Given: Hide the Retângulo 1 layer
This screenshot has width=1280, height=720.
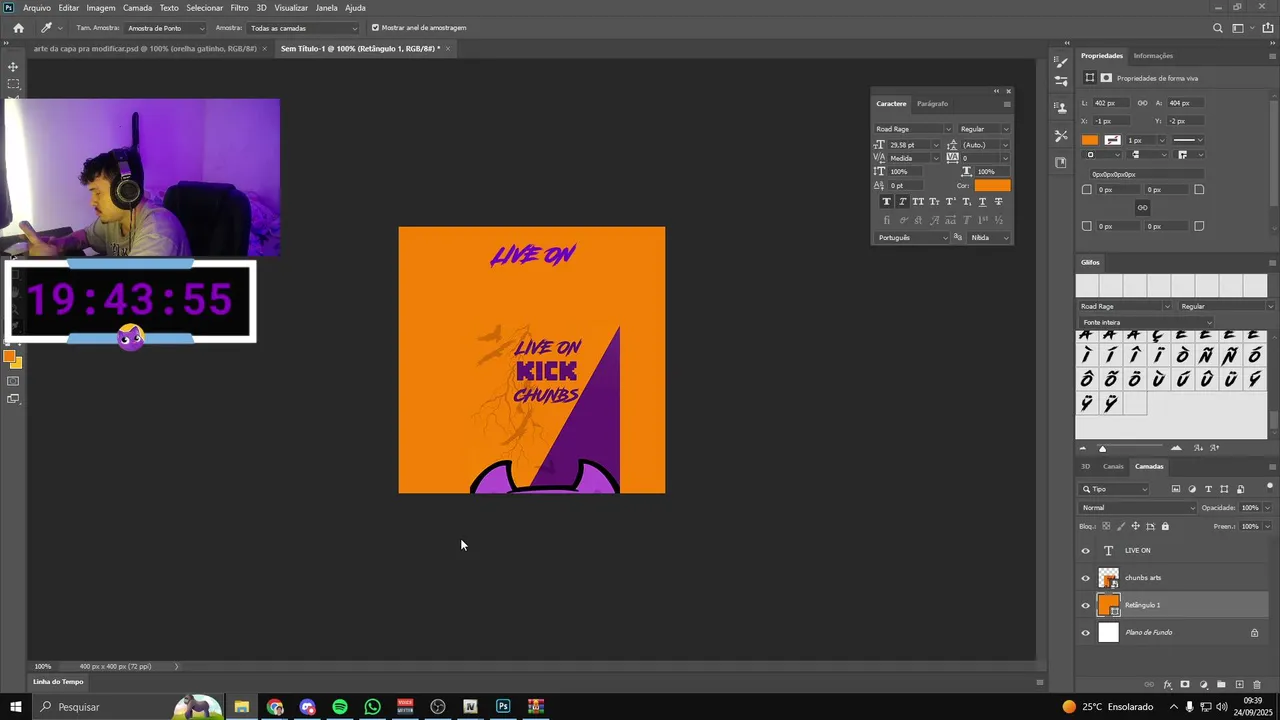Looking at the screenshot, I should (x=1086, y=605).
